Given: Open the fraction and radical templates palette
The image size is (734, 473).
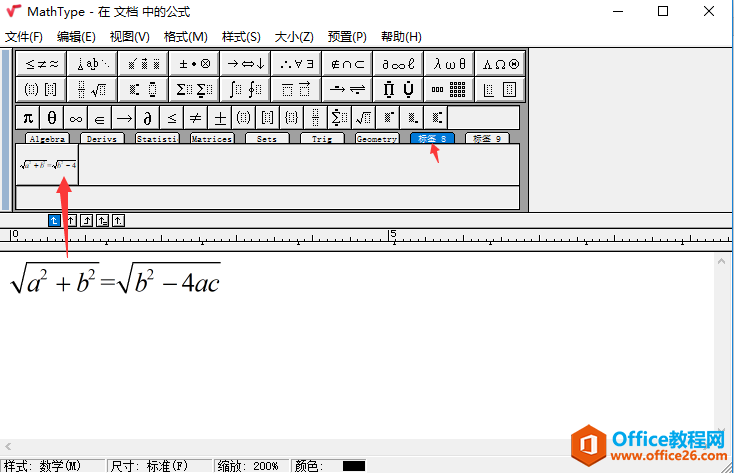Looking at the screenshot, I should point(92,89).
